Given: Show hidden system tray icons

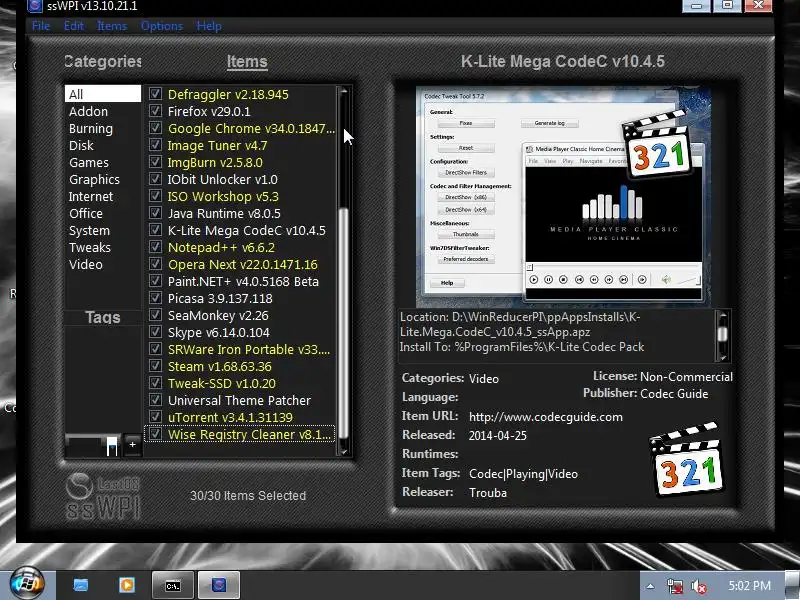Looking at the screenshot, I should point(651,586).
